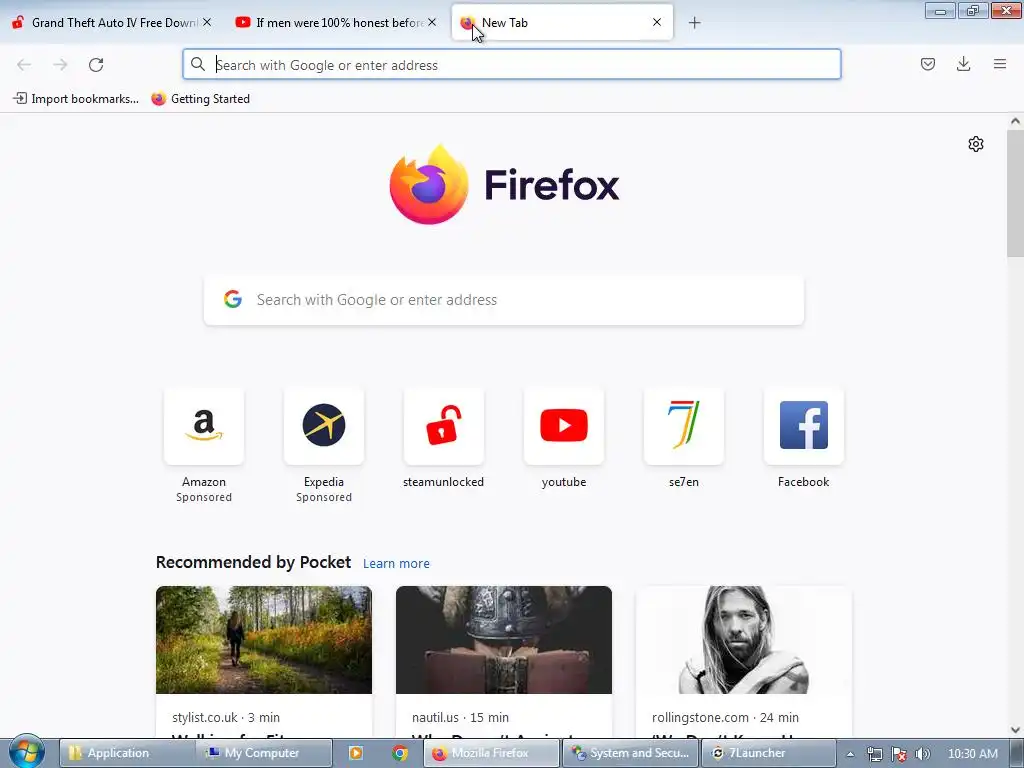Switch to 'If men were 100% honest' YouTube tab
This screenshot has height=768, width=1024.
337,23
